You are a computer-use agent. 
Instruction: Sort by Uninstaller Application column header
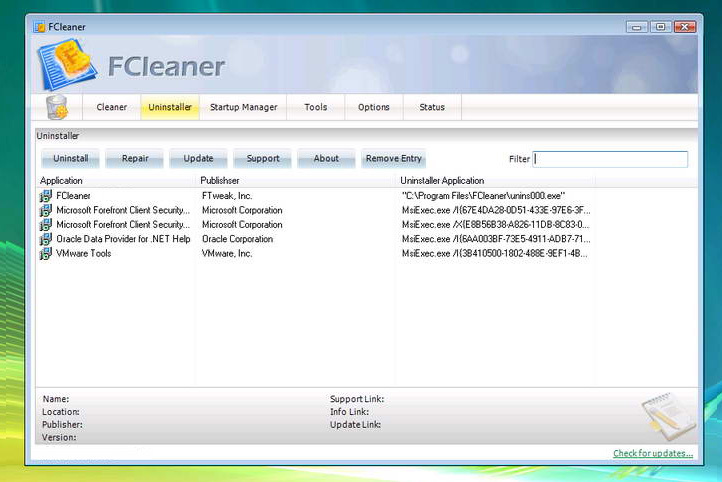click(x=495, y=180)
